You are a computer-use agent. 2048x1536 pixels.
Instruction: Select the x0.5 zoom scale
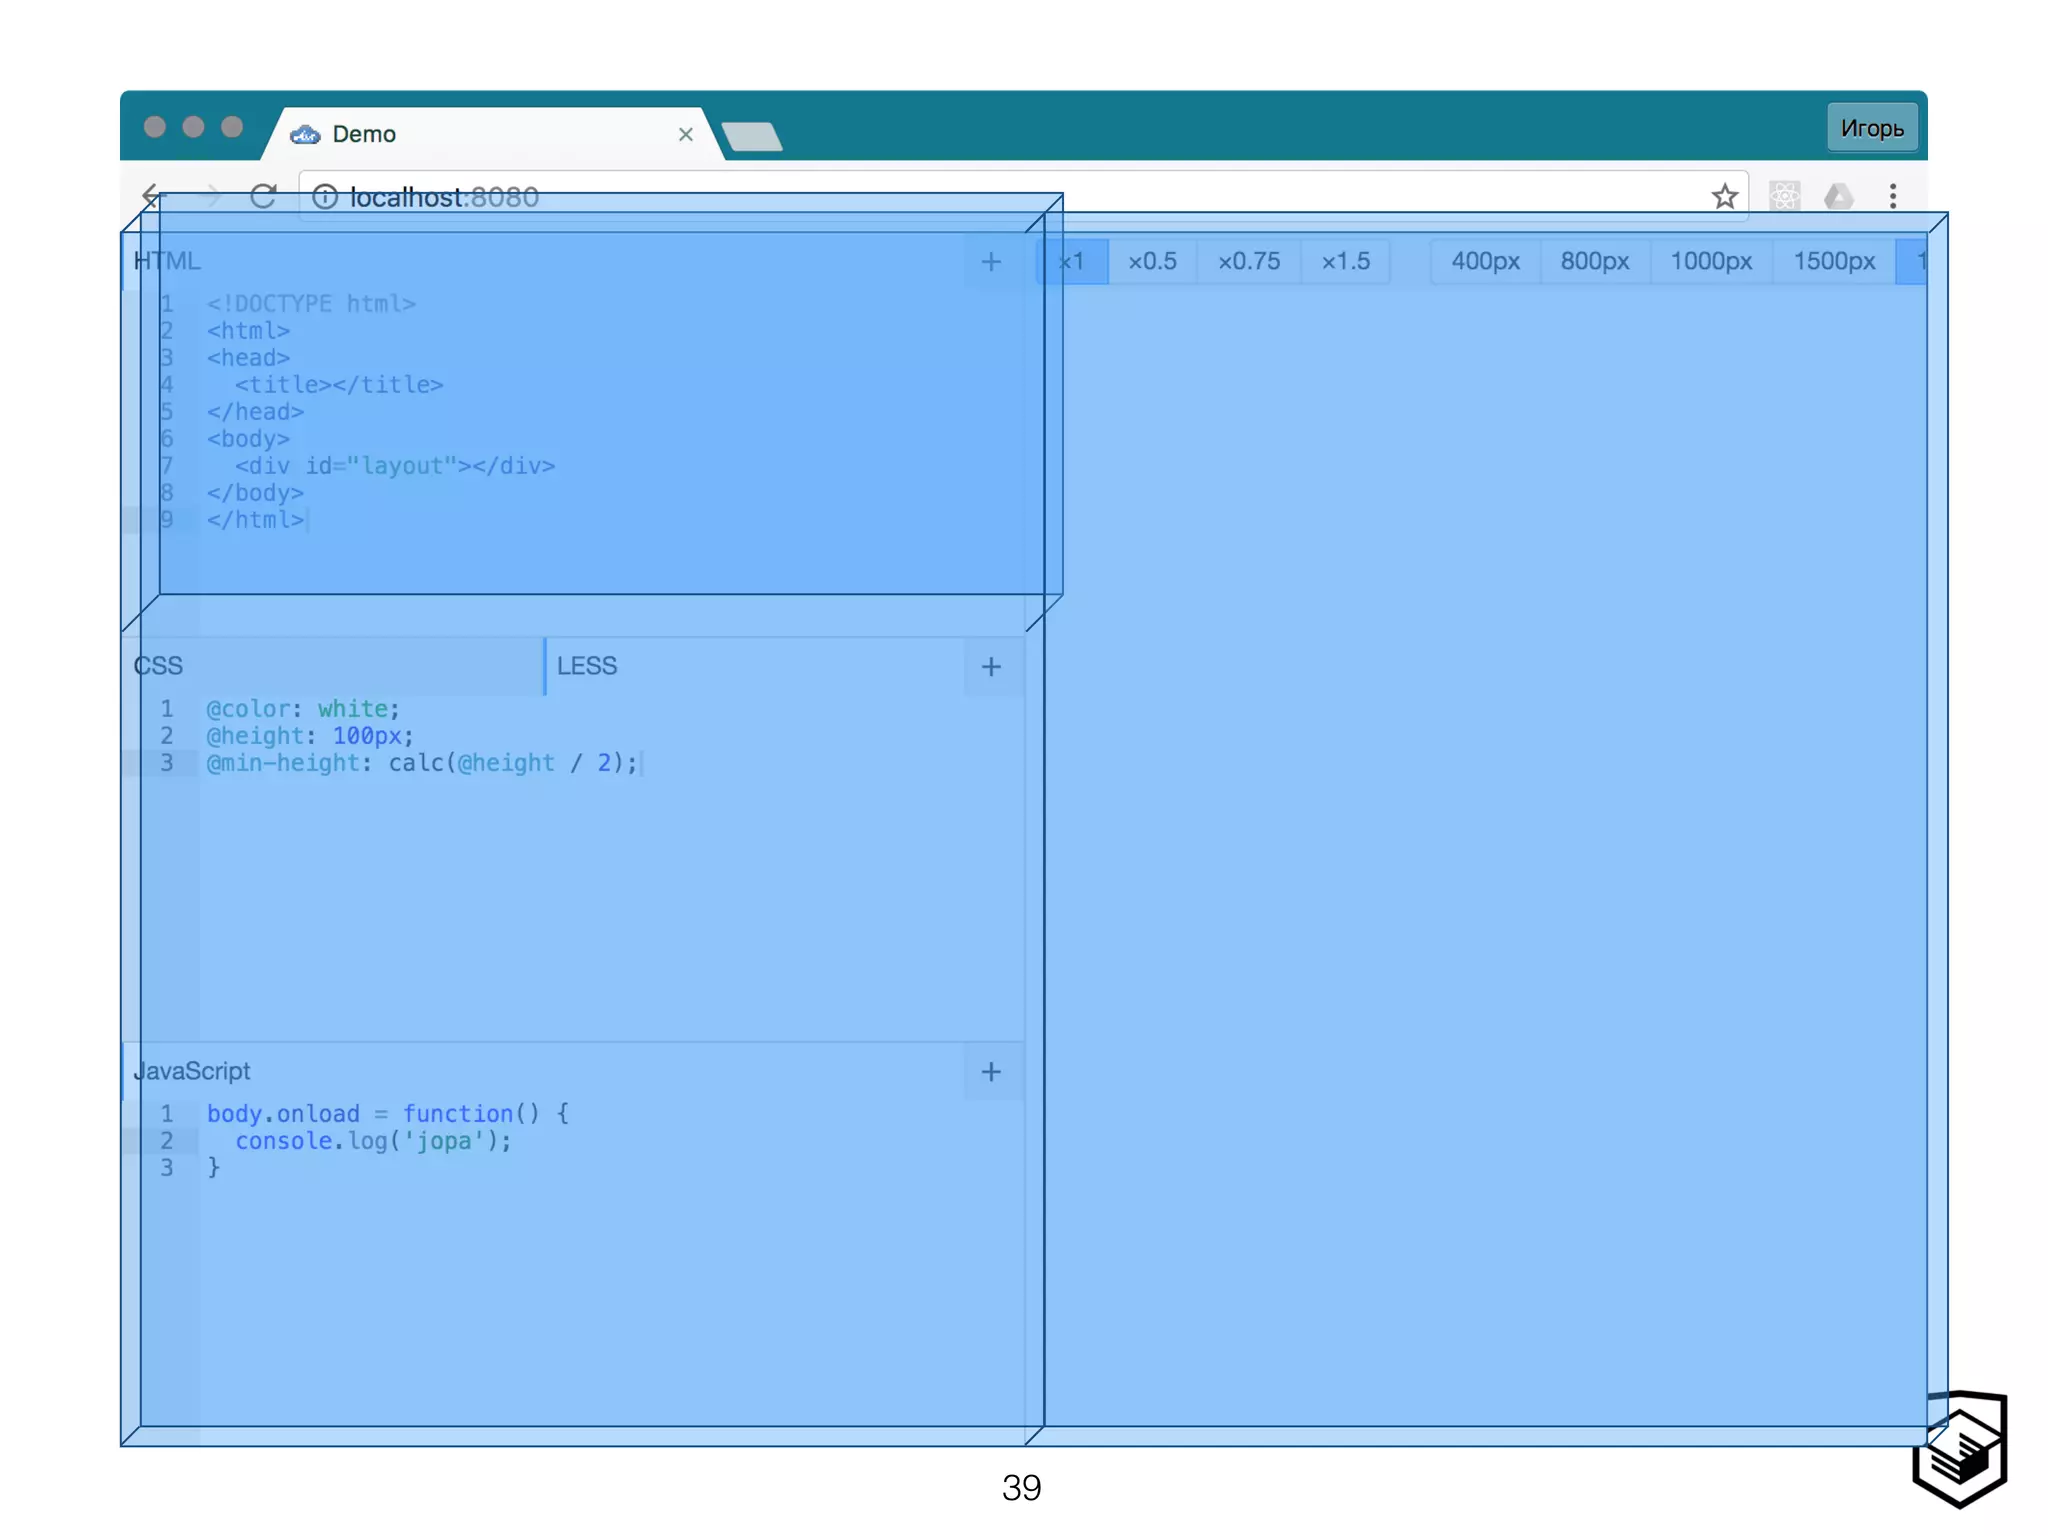1152,262
